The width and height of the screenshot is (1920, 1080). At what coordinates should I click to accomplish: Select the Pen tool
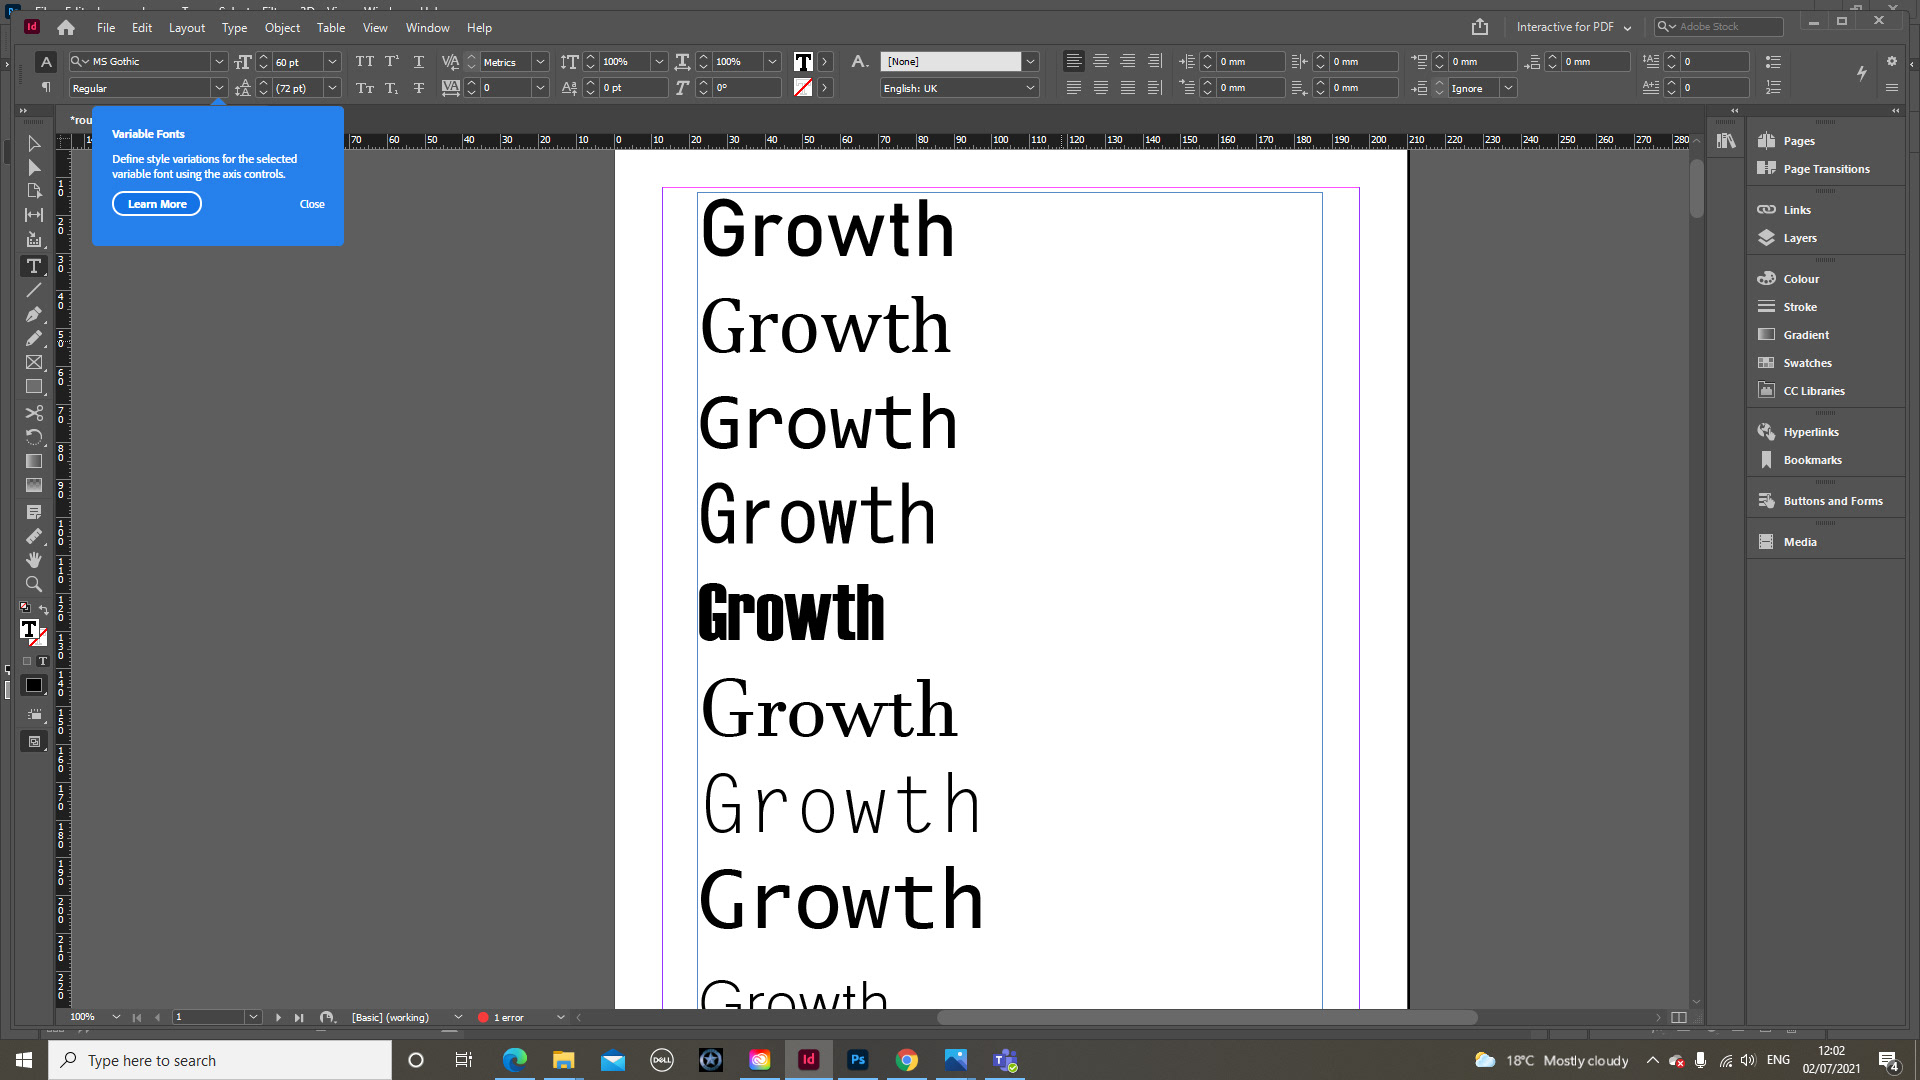pos(33,314)
